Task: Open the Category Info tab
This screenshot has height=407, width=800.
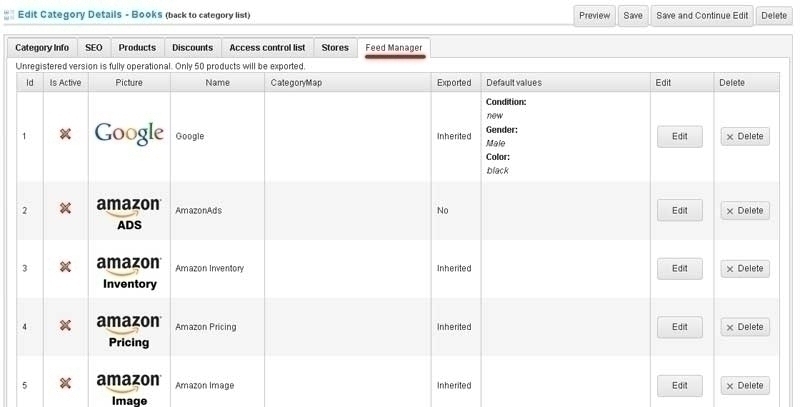Action: pyautogui.click(x=42, y=47)
